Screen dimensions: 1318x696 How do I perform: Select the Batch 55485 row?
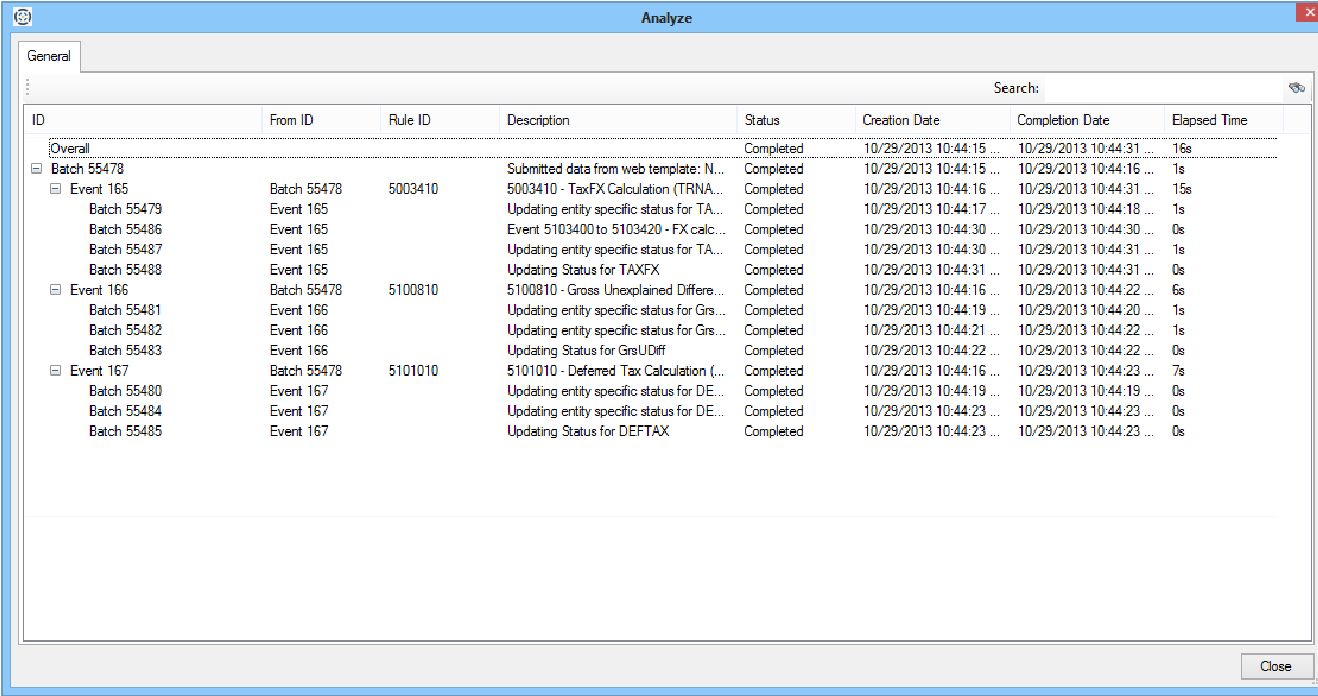click(125, 431)
